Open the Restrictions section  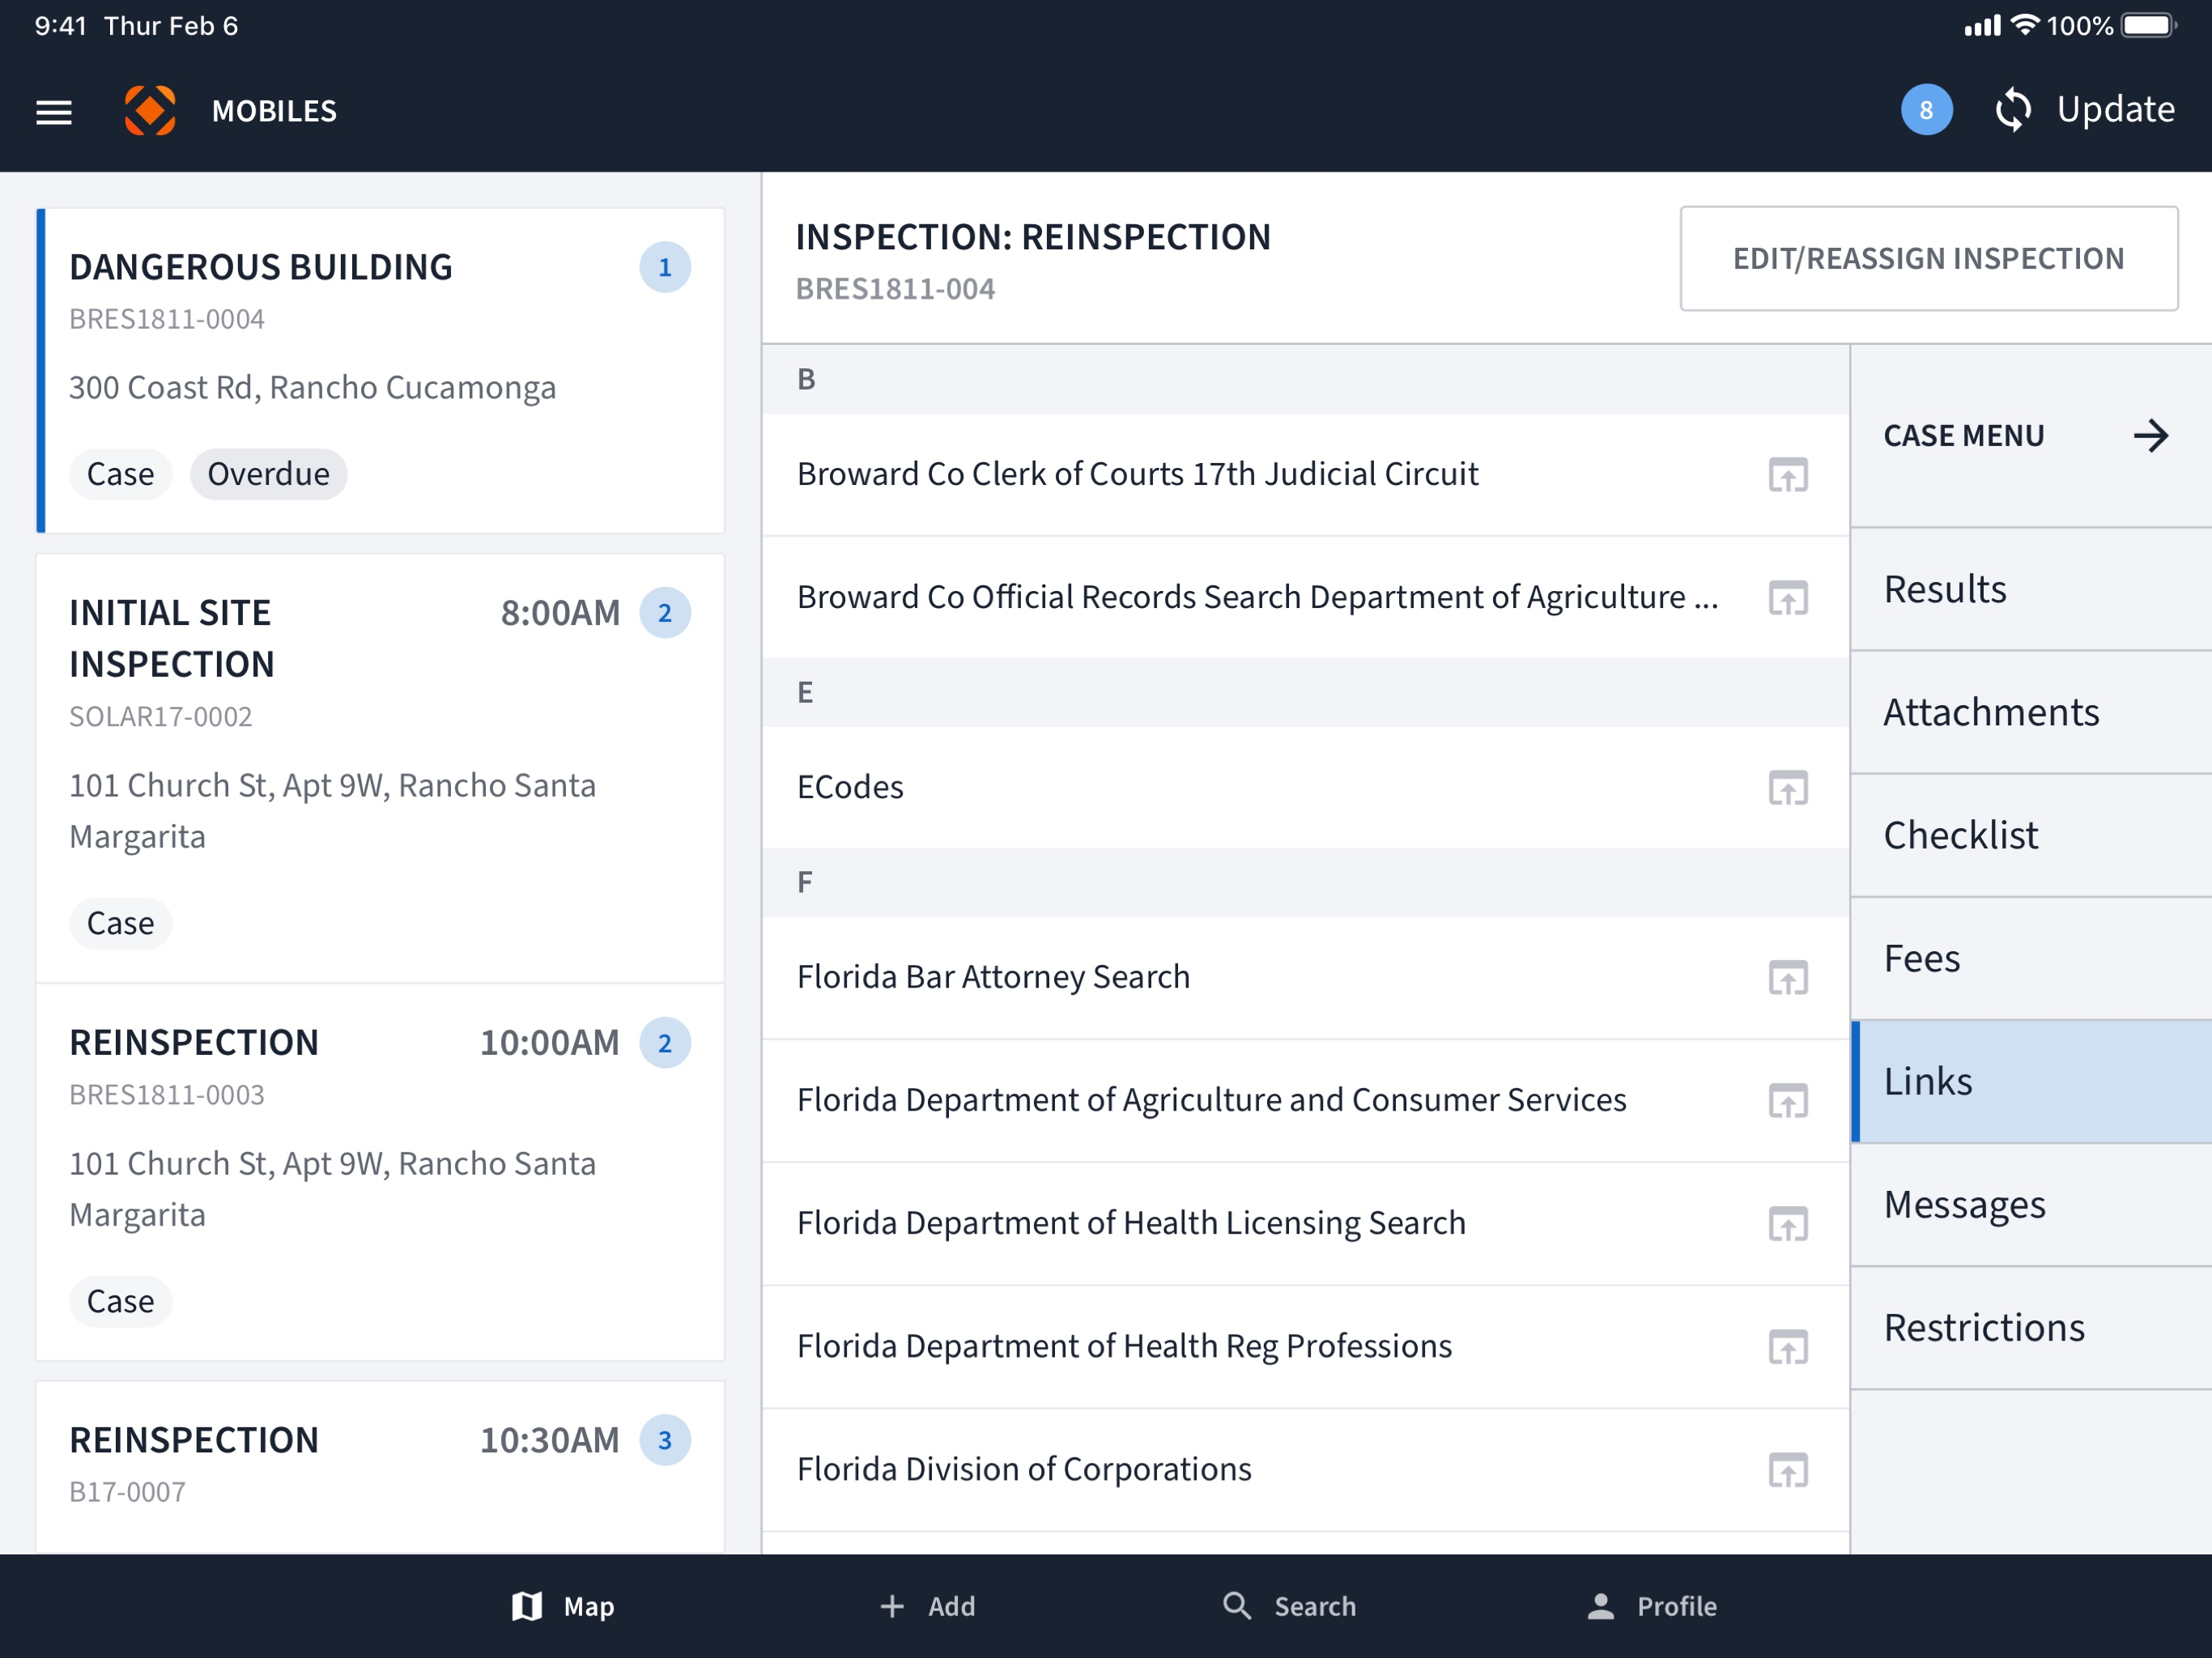[2030, 1327]
